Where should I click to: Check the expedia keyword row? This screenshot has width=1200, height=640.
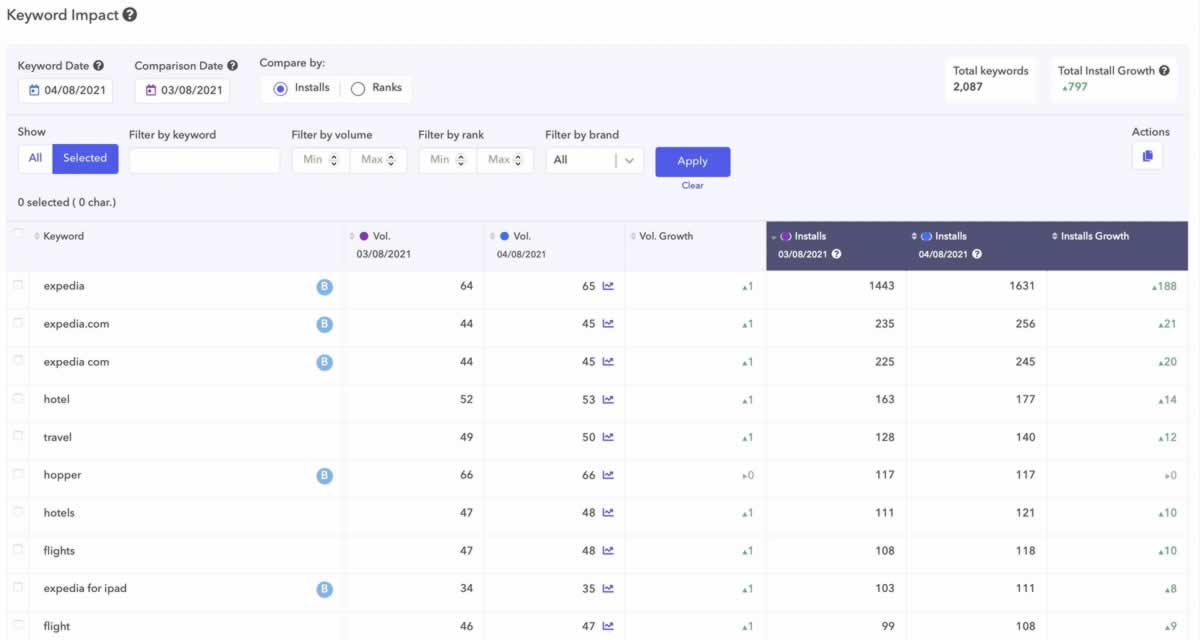17,286
